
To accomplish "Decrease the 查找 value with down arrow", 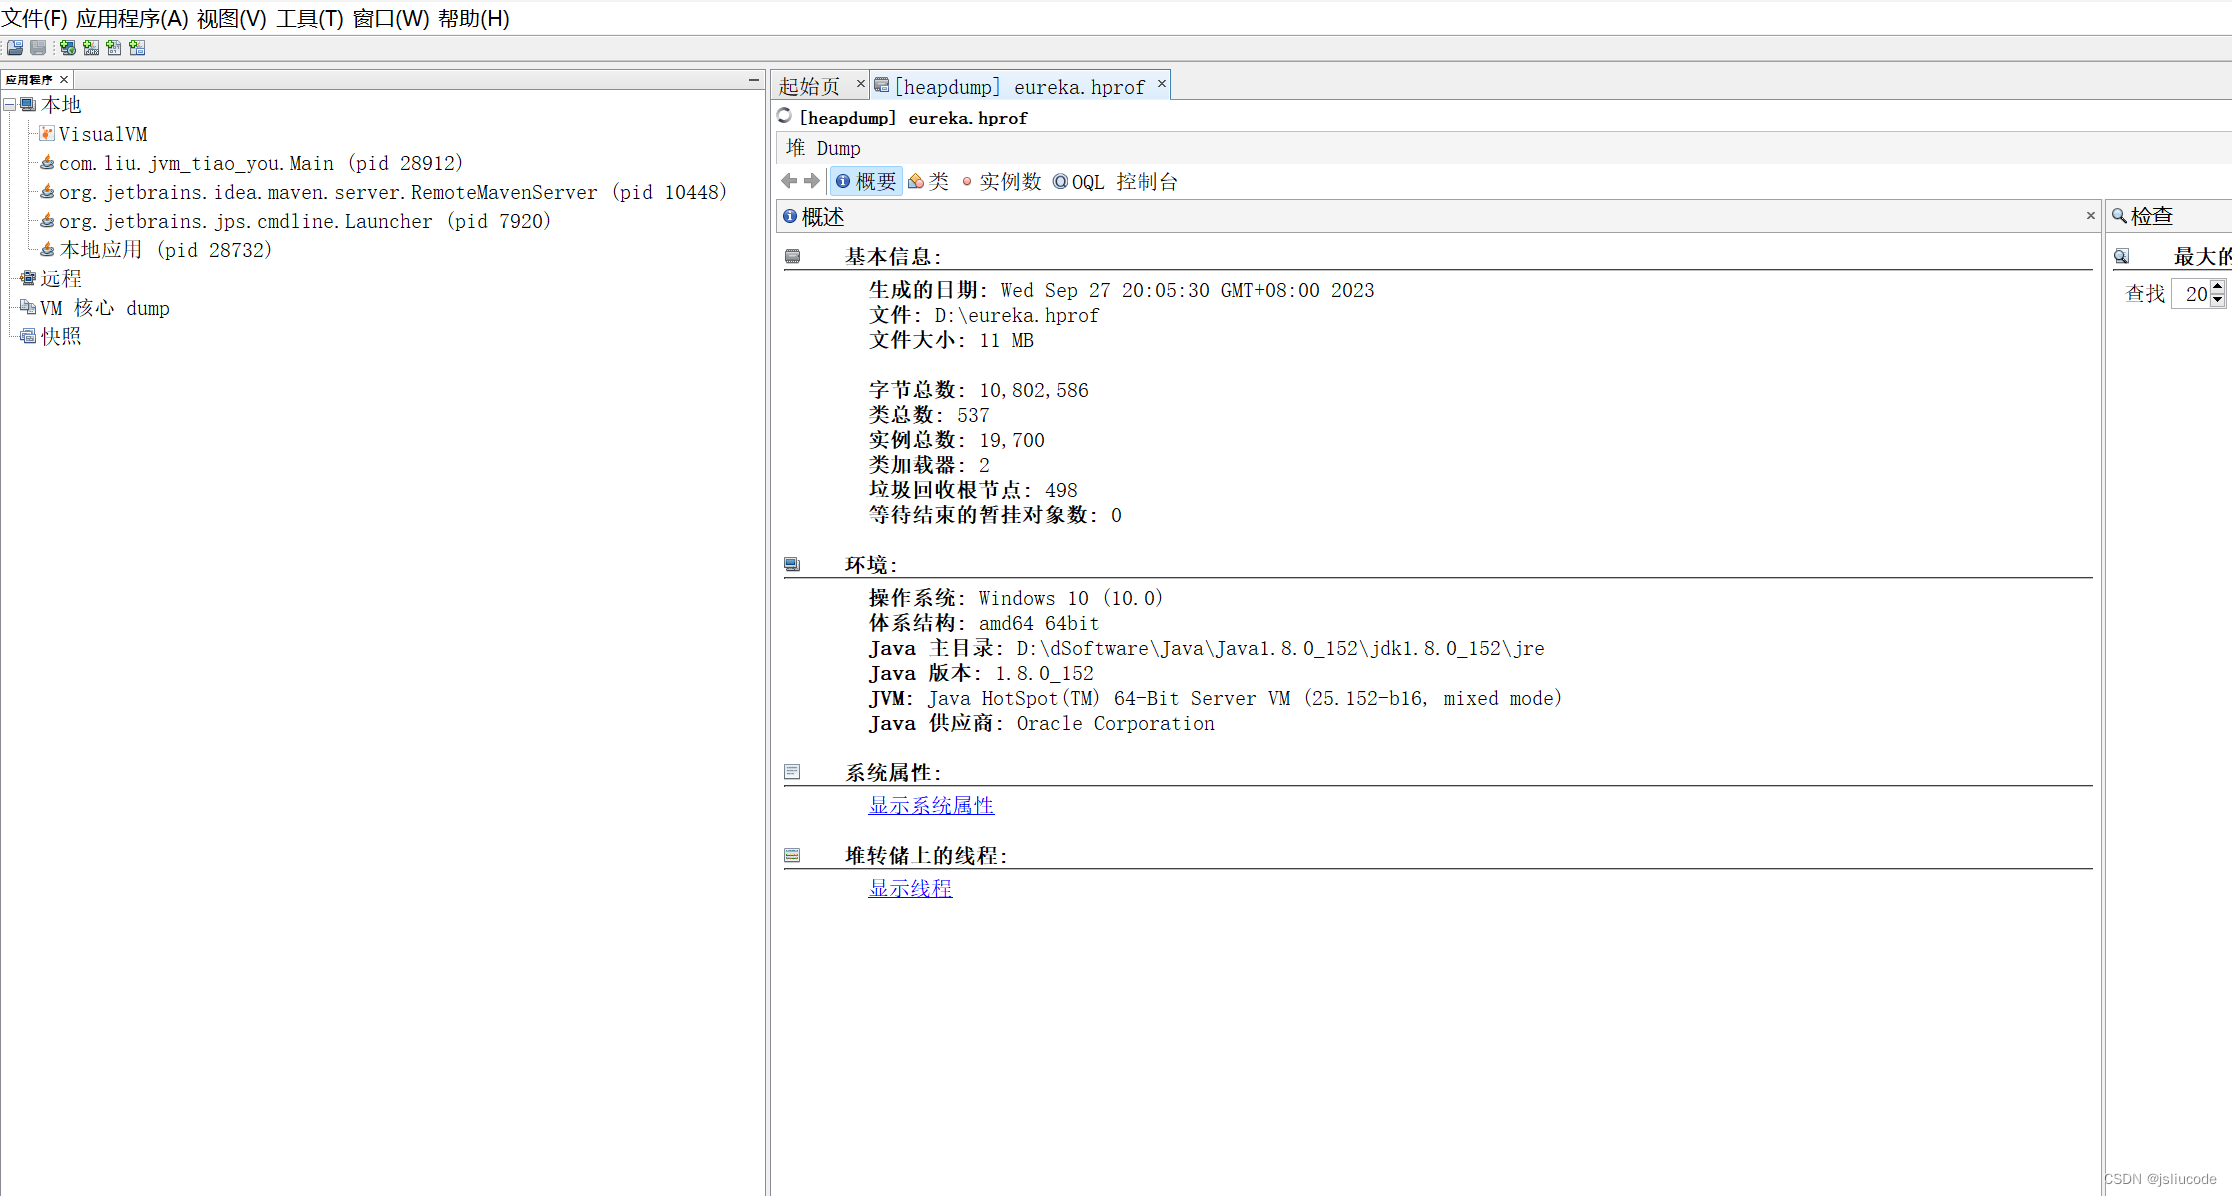I will pyautogui.click(x=2218, y=300).
